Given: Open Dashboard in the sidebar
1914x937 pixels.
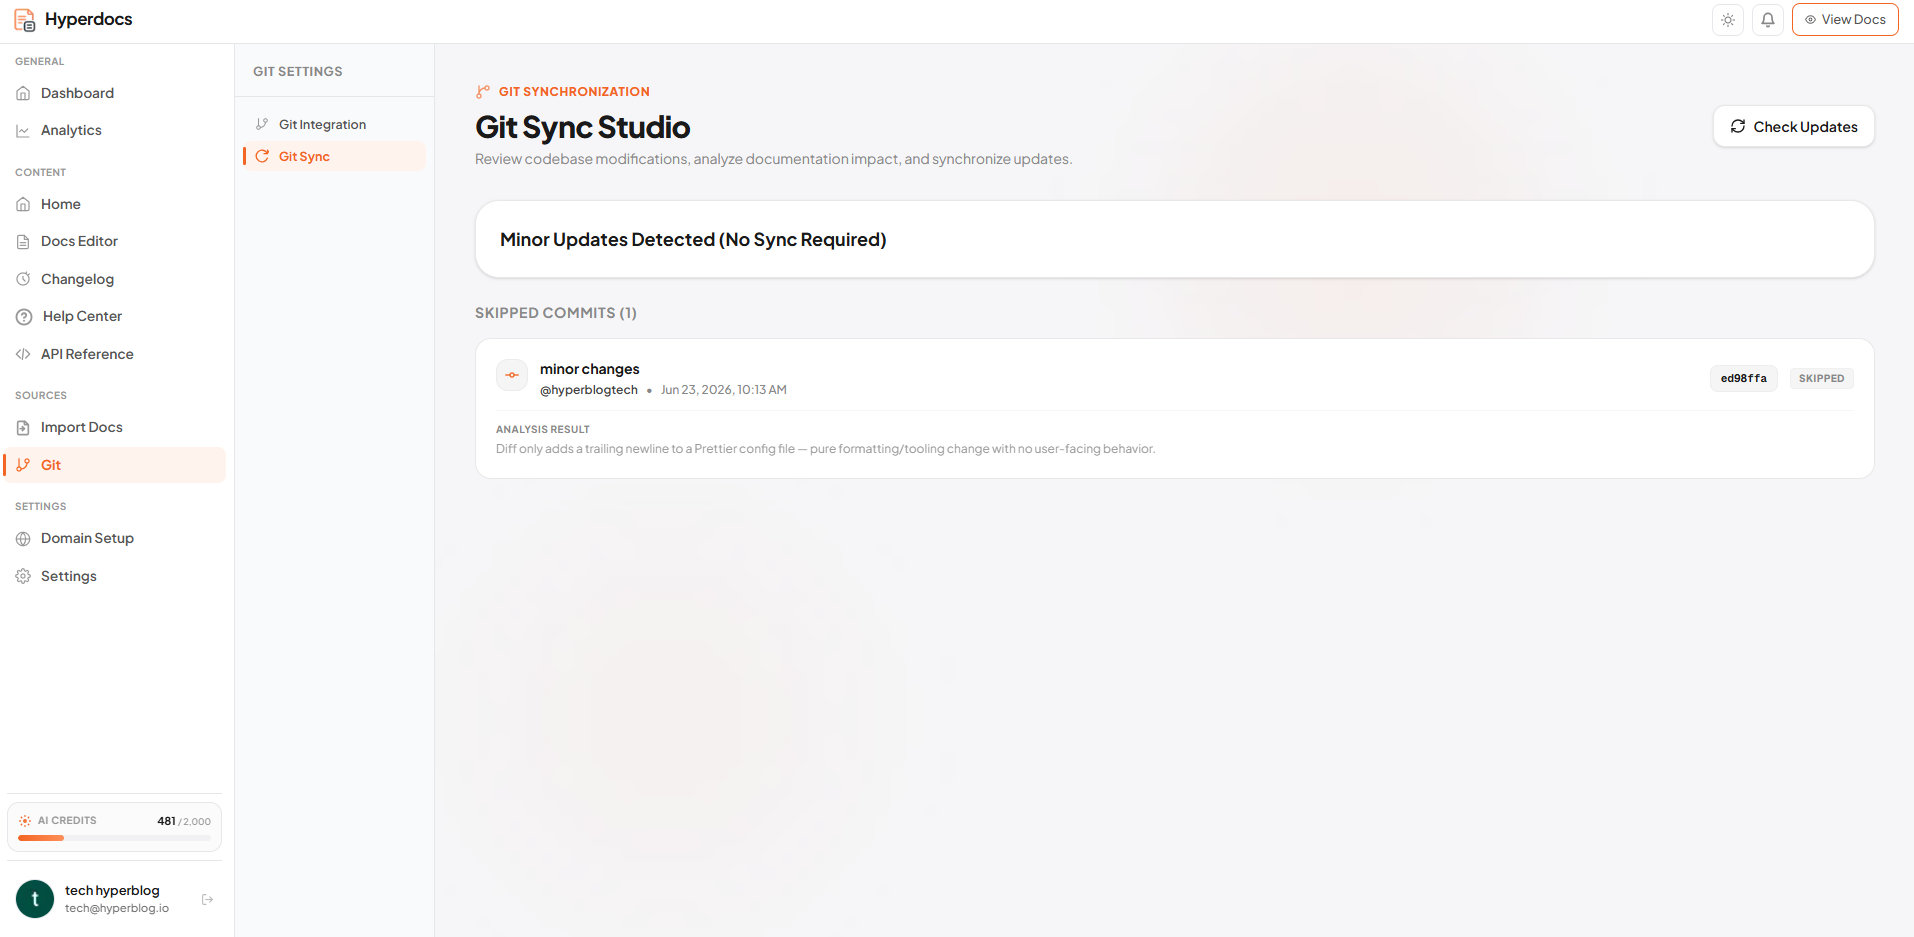Looking at the screenshot, I should click(115, 93).
